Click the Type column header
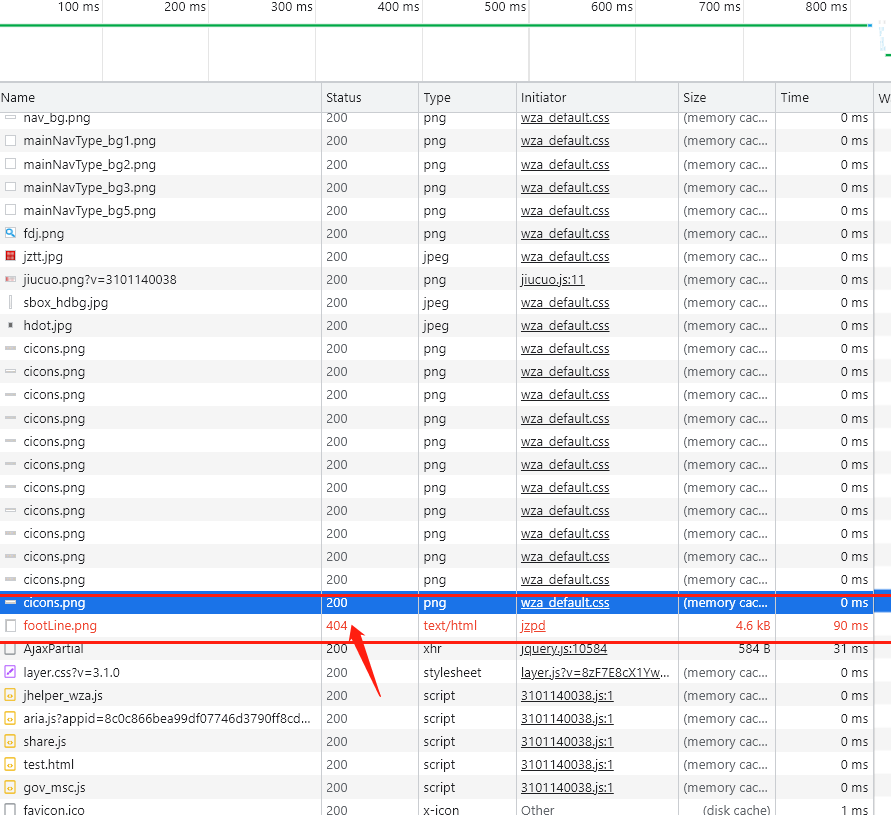This screenshot has height=815, width=891. pyautogui.click(x=437, y=98)
